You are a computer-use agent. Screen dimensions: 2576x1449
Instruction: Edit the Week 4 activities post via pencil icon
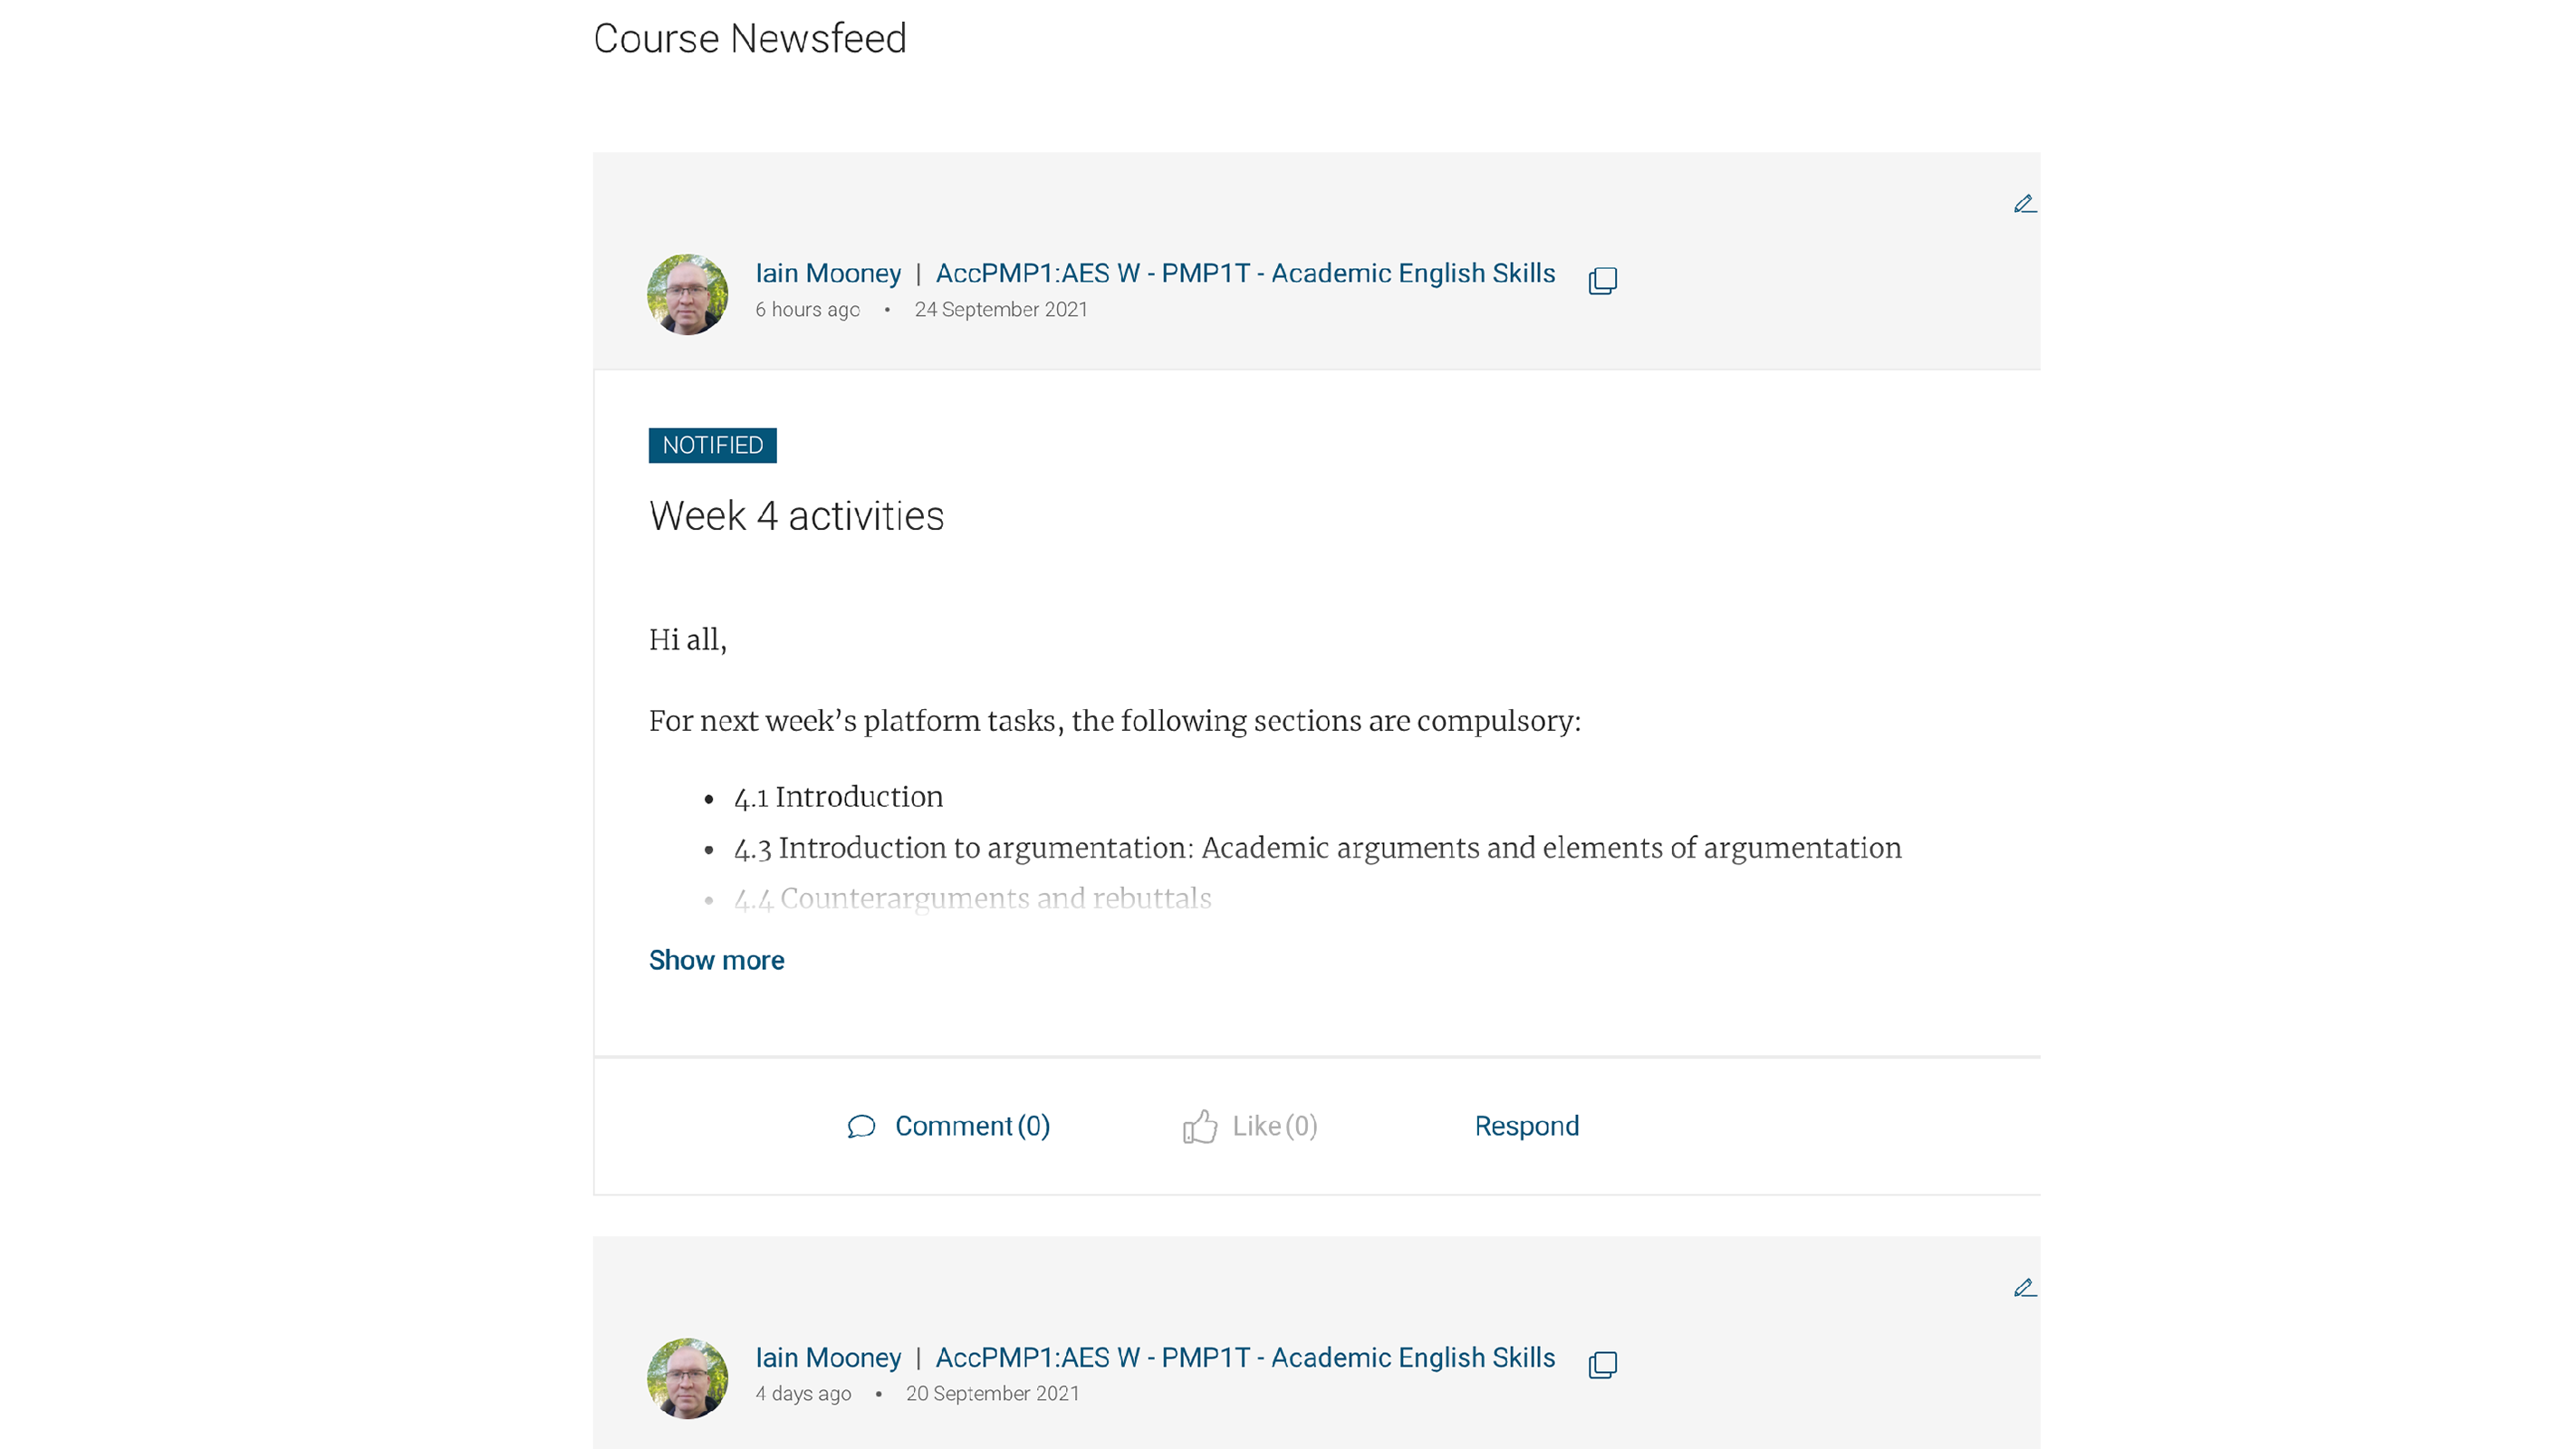coord(2024,204)
